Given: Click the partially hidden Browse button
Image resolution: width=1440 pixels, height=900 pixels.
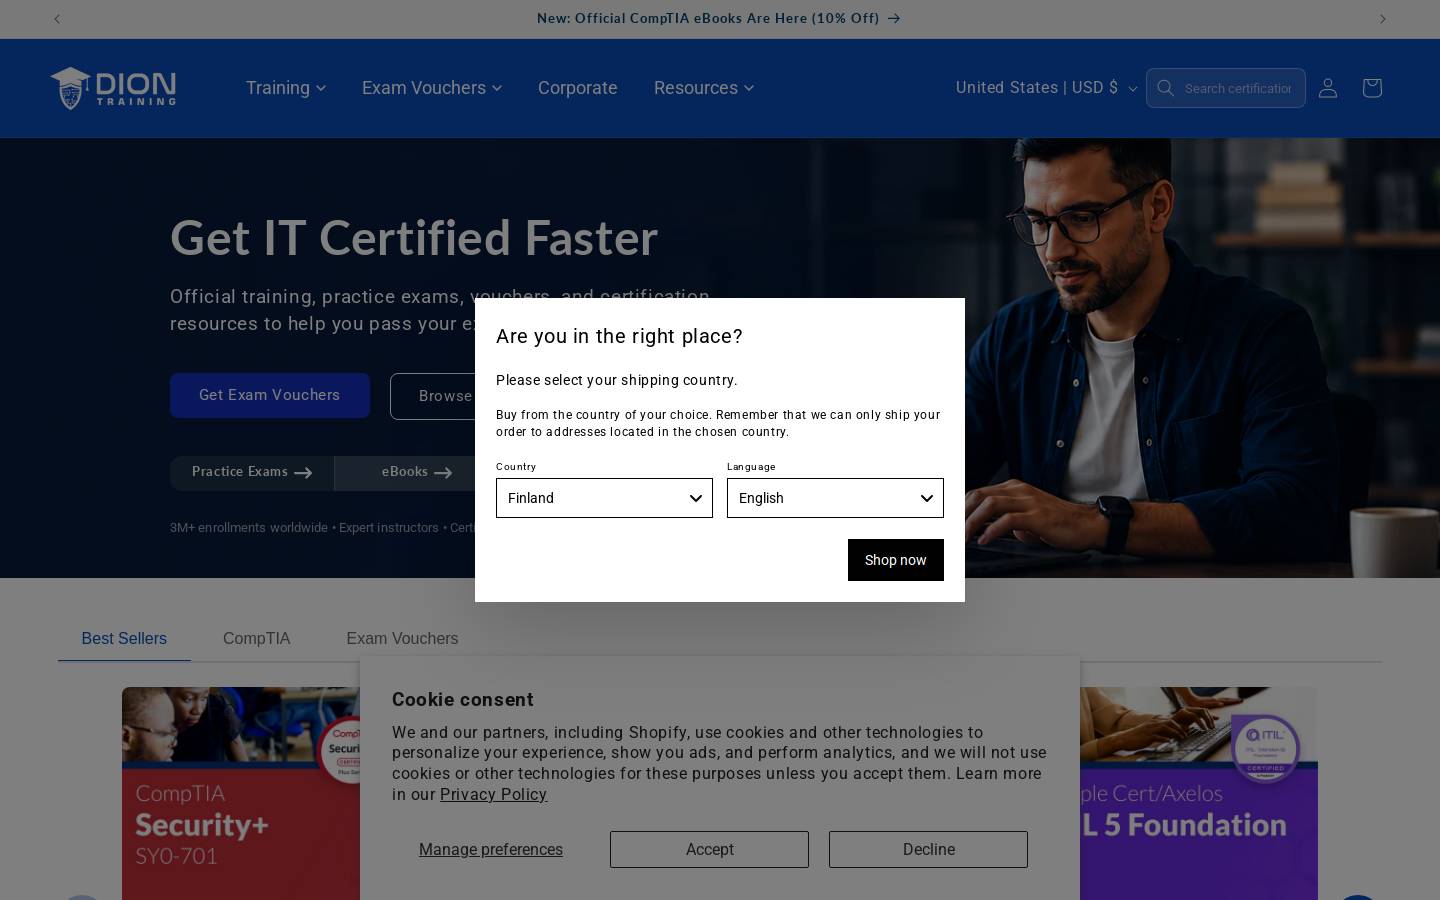Looking at the screenshot, I should point(432,396).
